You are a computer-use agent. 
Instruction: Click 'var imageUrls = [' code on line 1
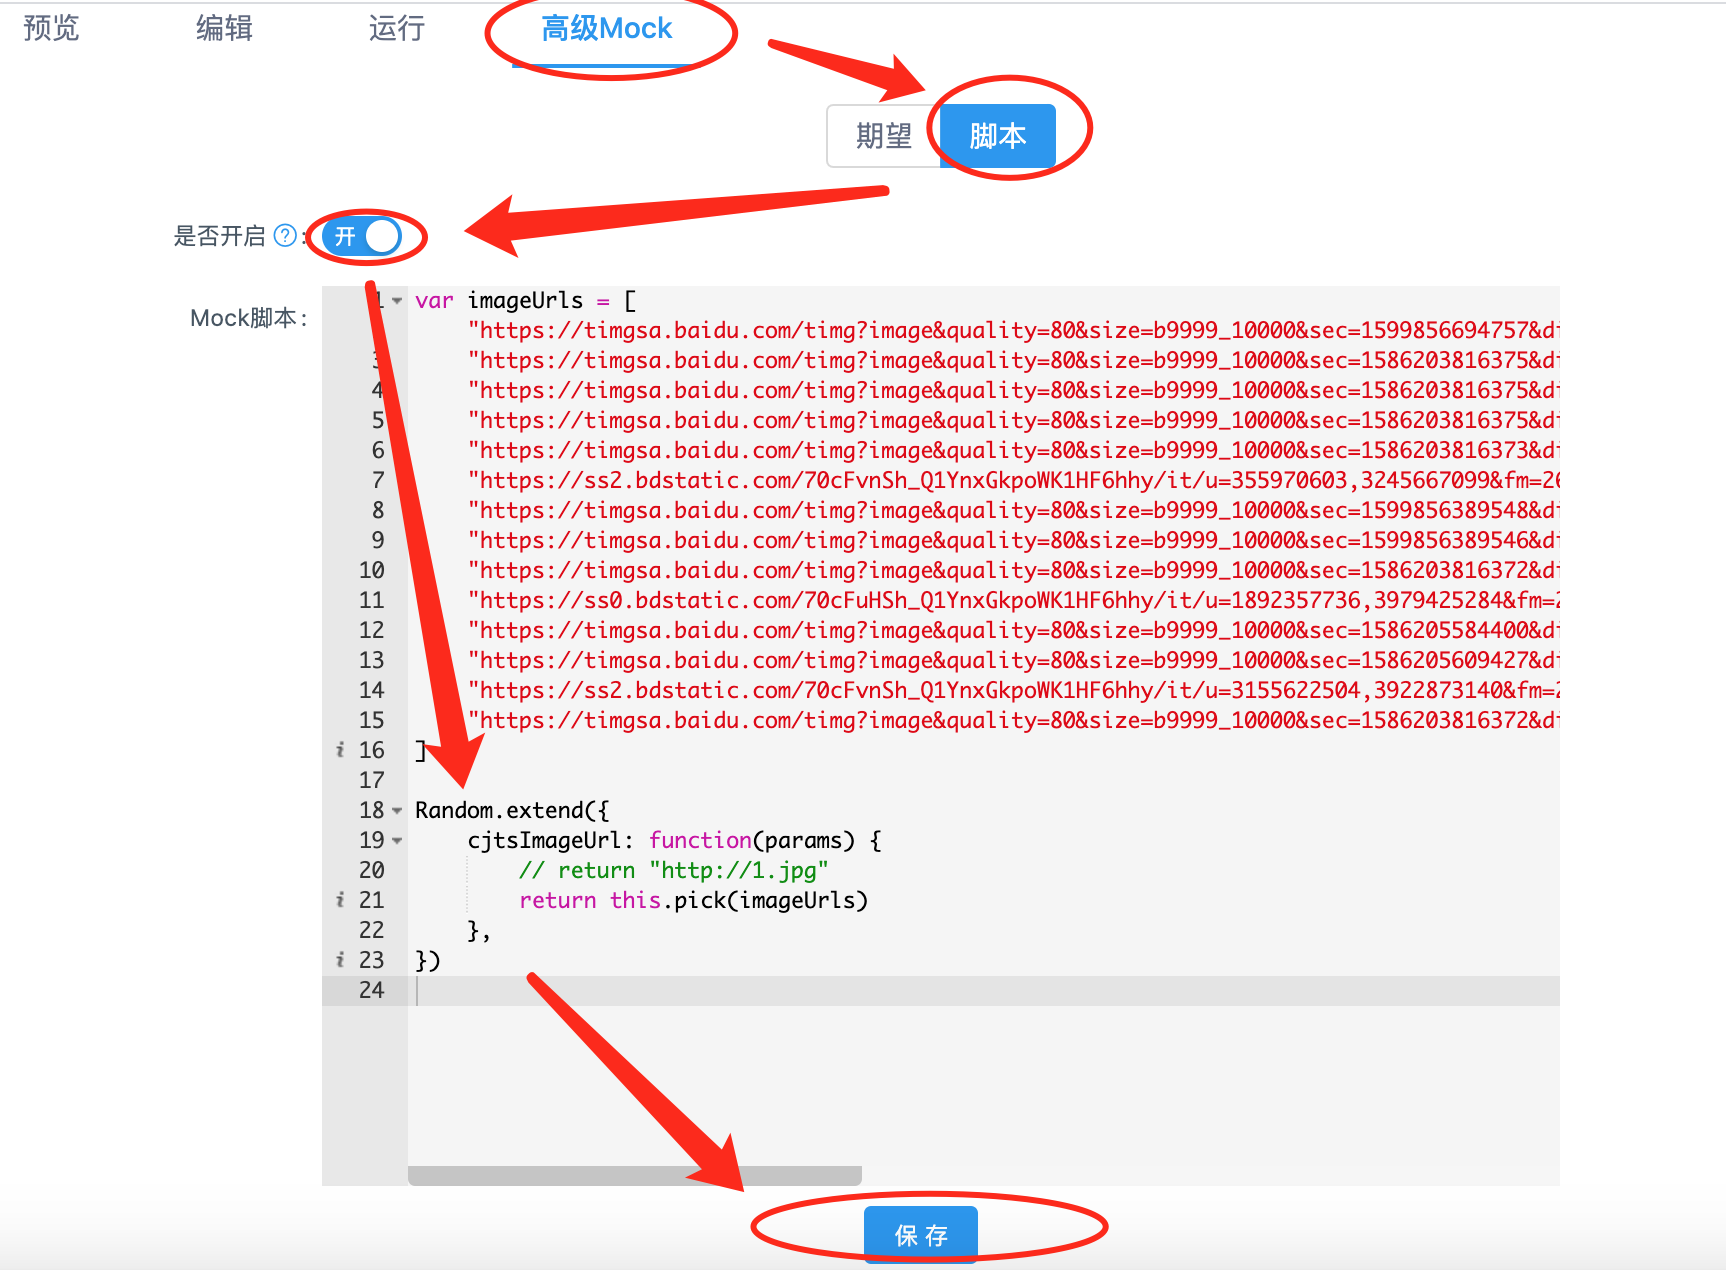point(526,301)
